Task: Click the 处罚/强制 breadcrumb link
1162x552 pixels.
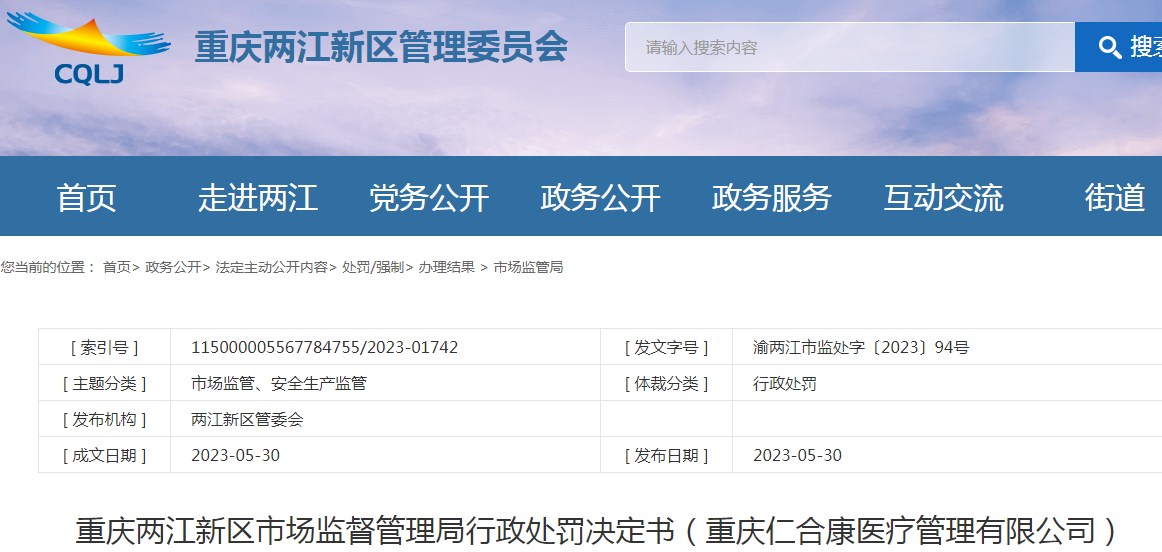Action: tap(373, 267)
